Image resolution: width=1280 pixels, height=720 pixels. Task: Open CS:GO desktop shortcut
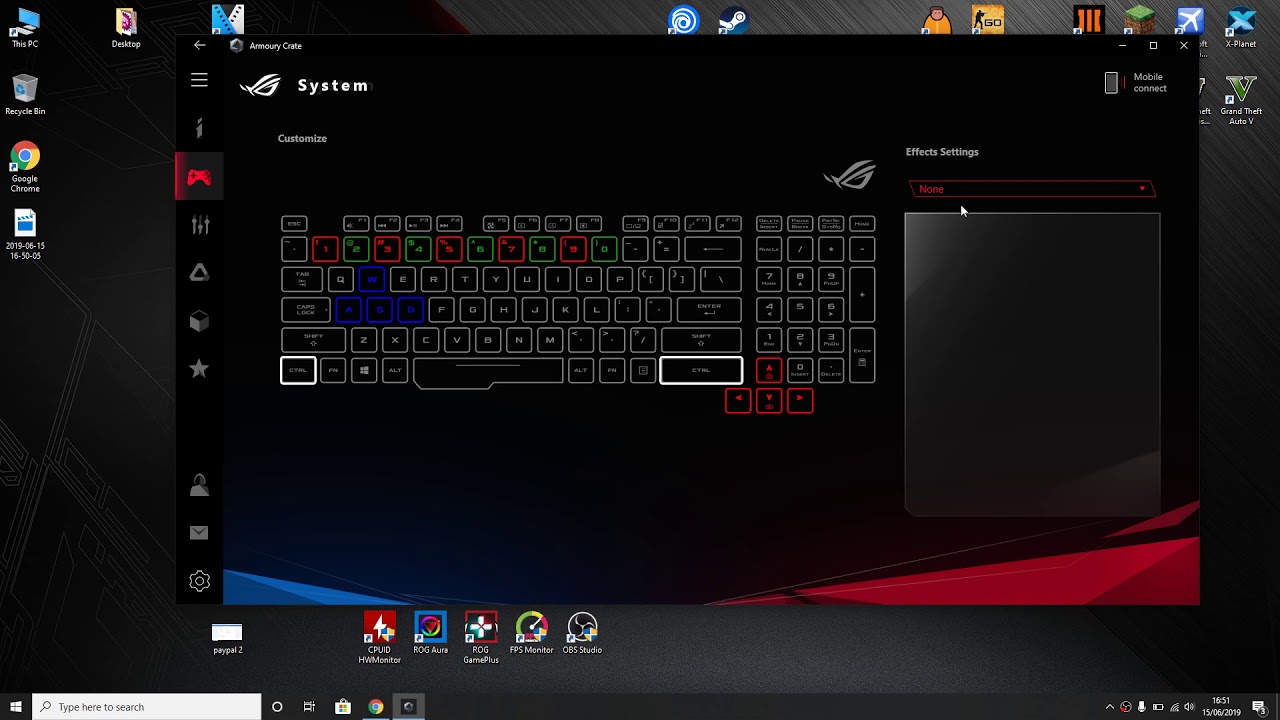pyautogui.click(x=988, y=20)
